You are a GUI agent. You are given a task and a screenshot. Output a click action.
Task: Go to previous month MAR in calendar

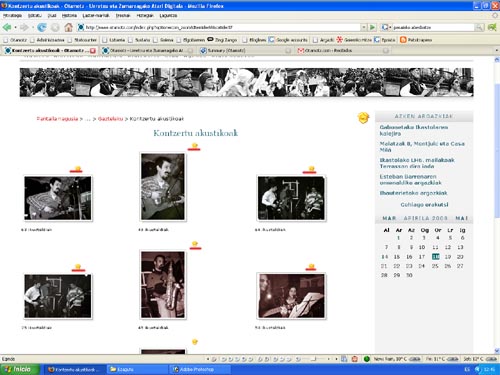[389, 218]
